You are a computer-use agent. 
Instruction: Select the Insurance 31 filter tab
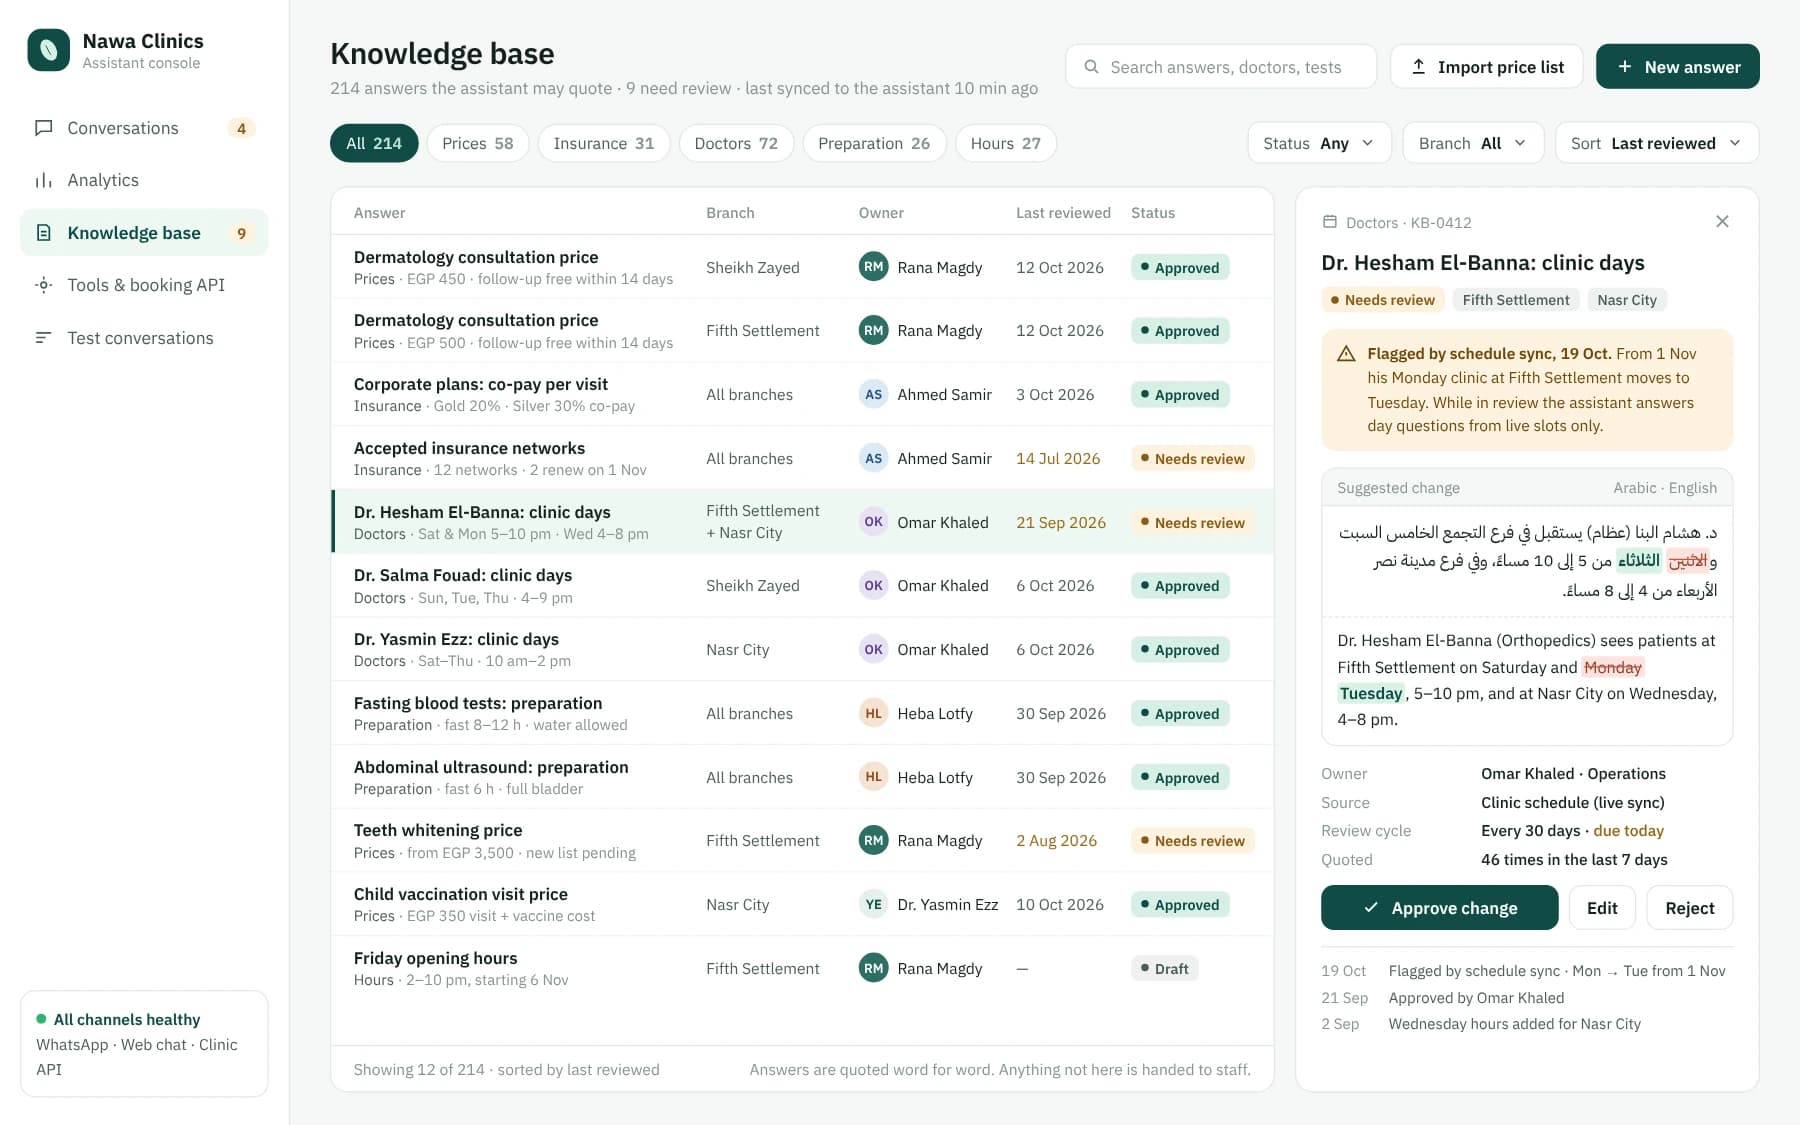pos(603,143)
